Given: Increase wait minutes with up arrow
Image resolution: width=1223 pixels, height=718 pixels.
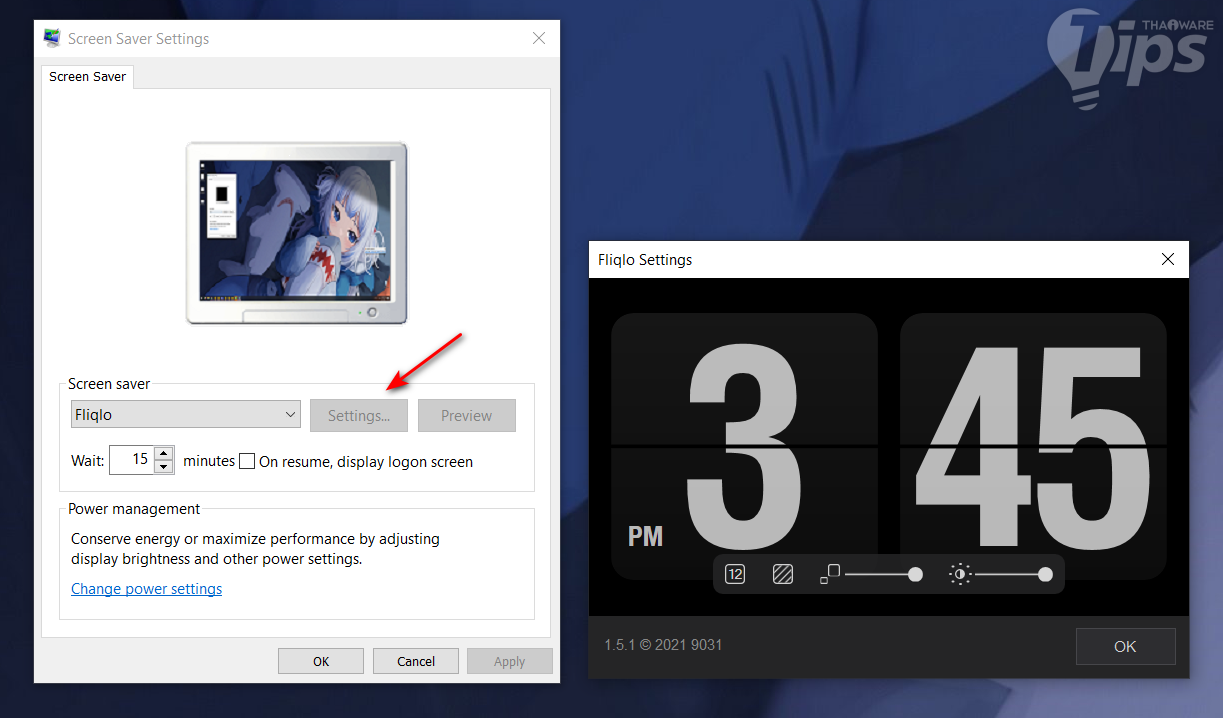Looking at the screenshot, I should coord(164,453).
